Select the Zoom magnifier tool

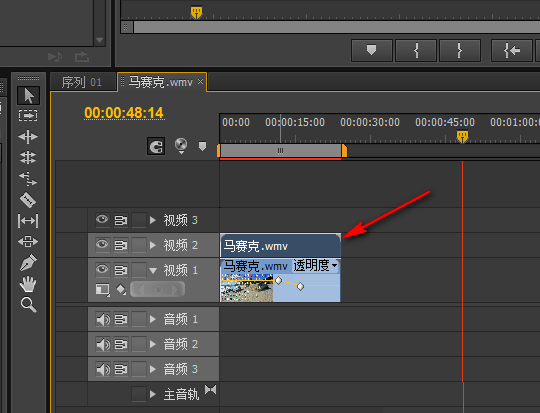pyautogui.click(x=28, y=305)
